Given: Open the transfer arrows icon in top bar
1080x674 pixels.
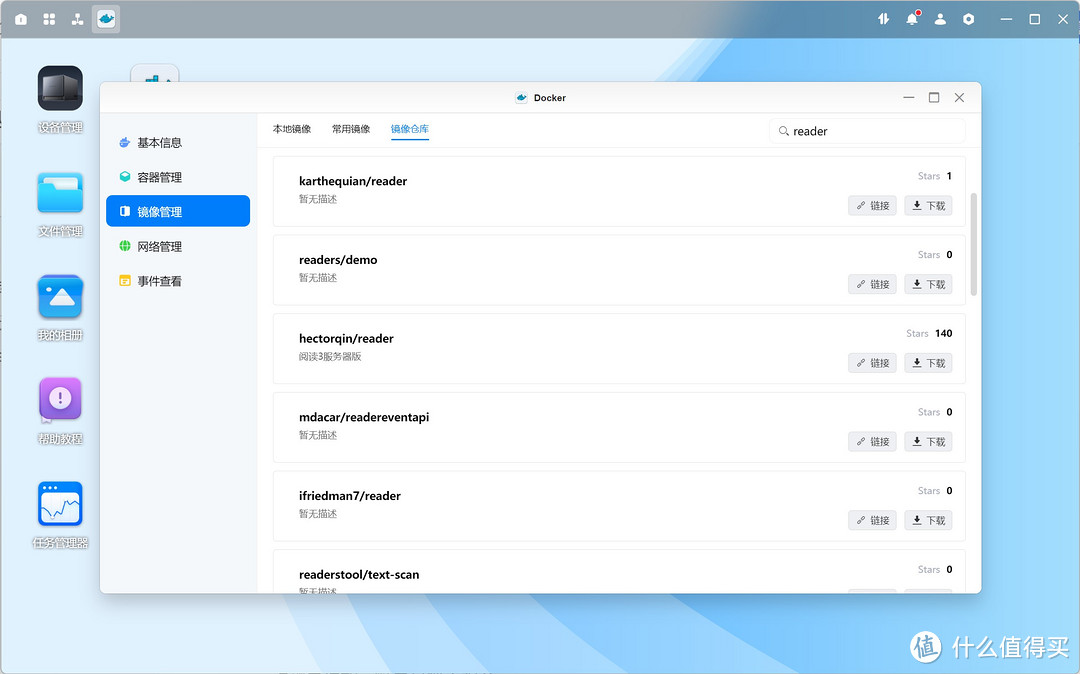Looking at the screenshot, I should point(884,19).
